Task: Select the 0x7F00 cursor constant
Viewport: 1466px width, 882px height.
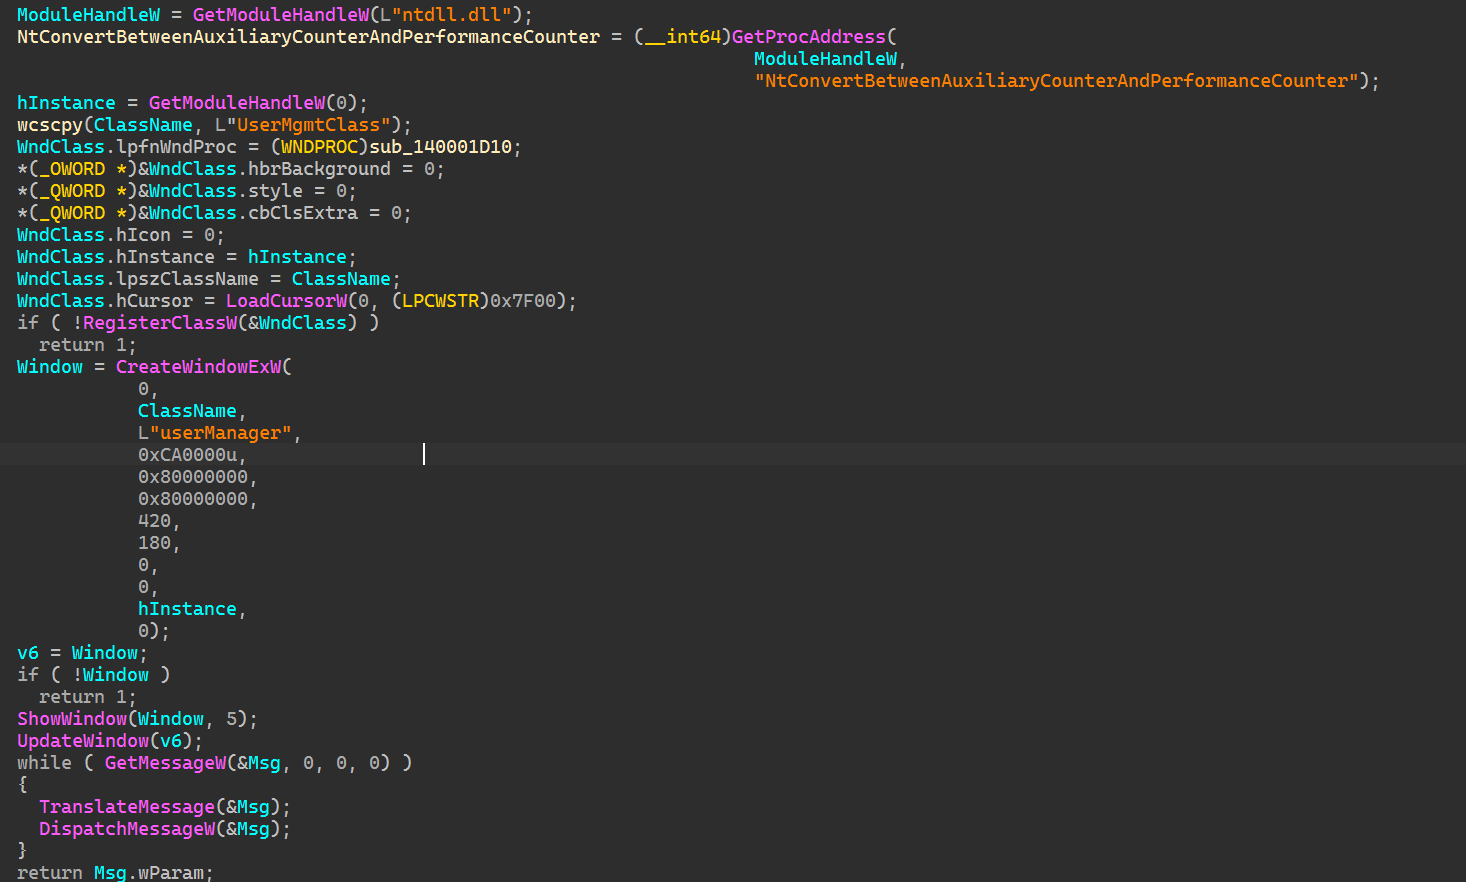Action: pyautogui.click(x=523, y=301)
